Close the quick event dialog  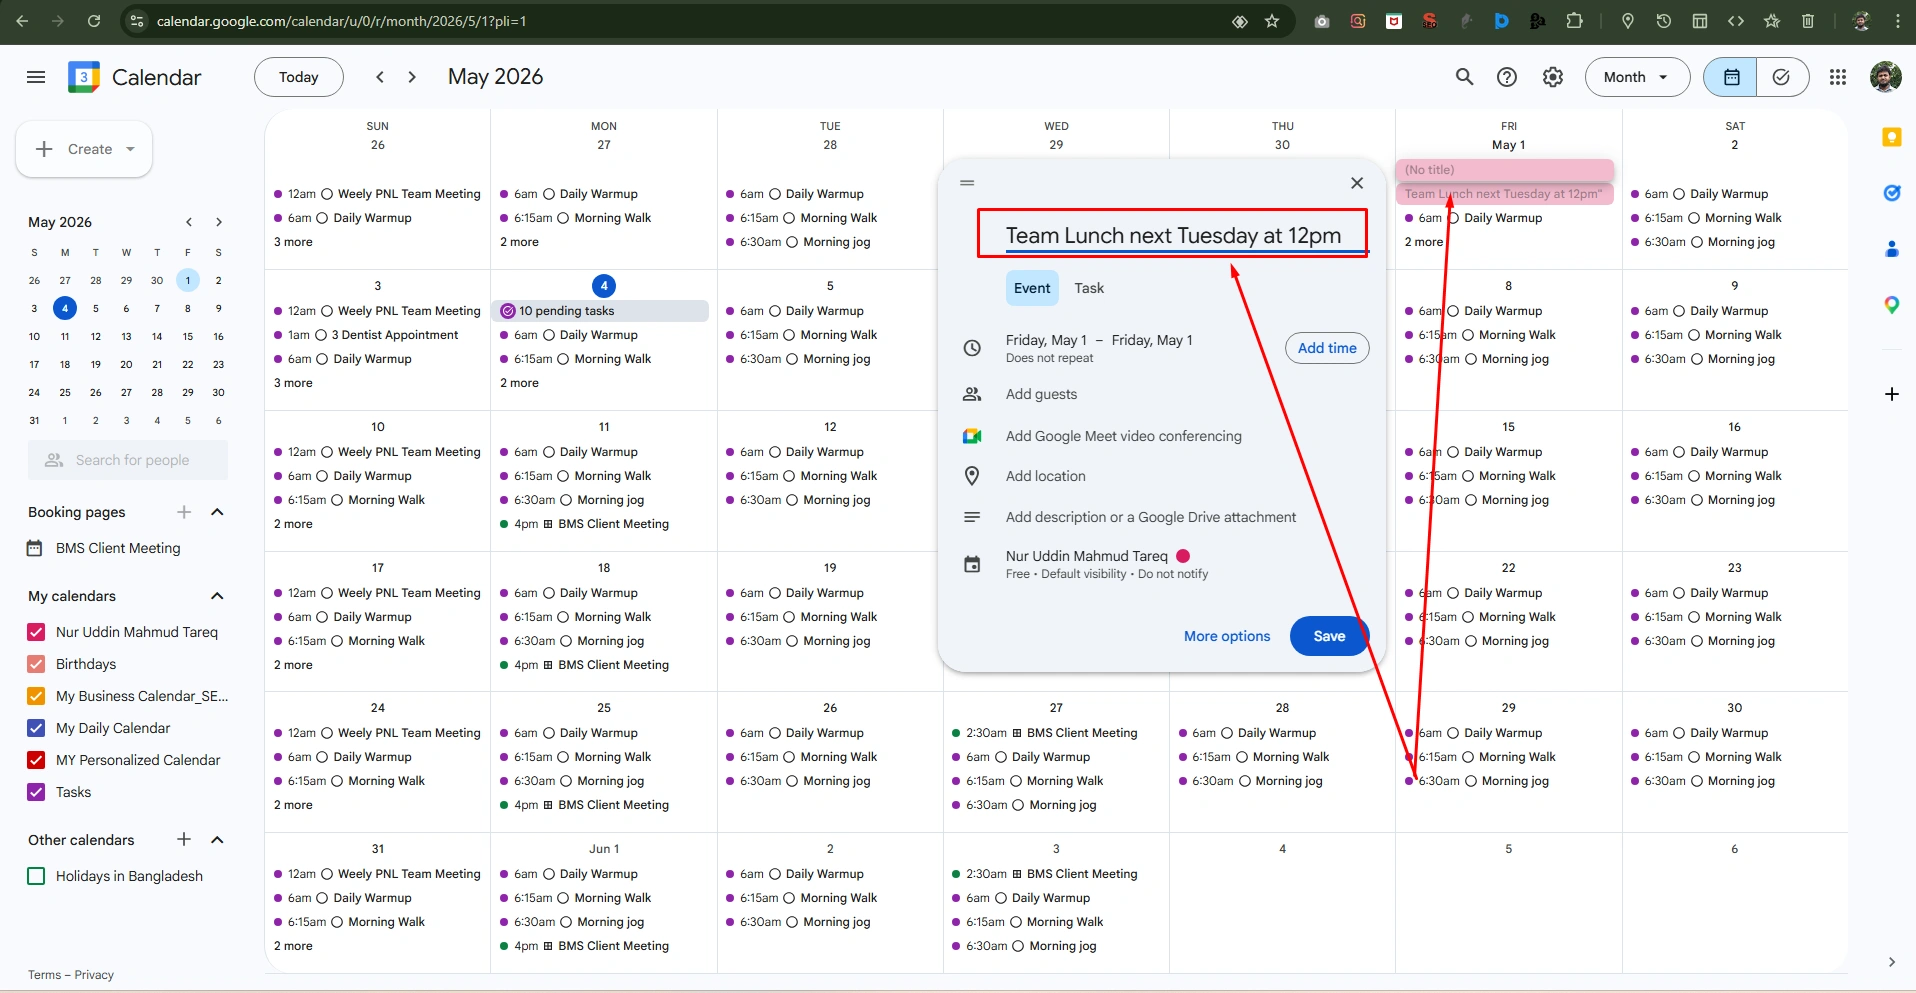coord(1357,183)
